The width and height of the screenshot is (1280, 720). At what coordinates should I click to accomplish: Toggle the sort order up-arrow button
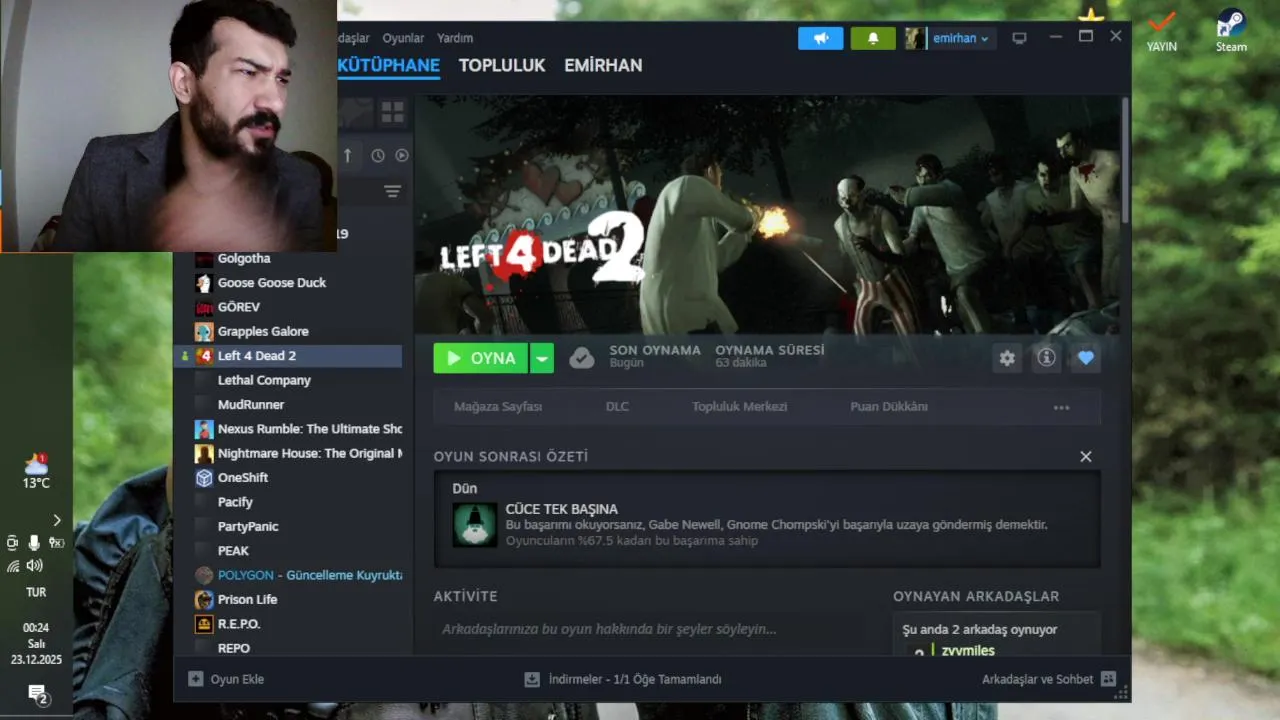click(347, 155)
